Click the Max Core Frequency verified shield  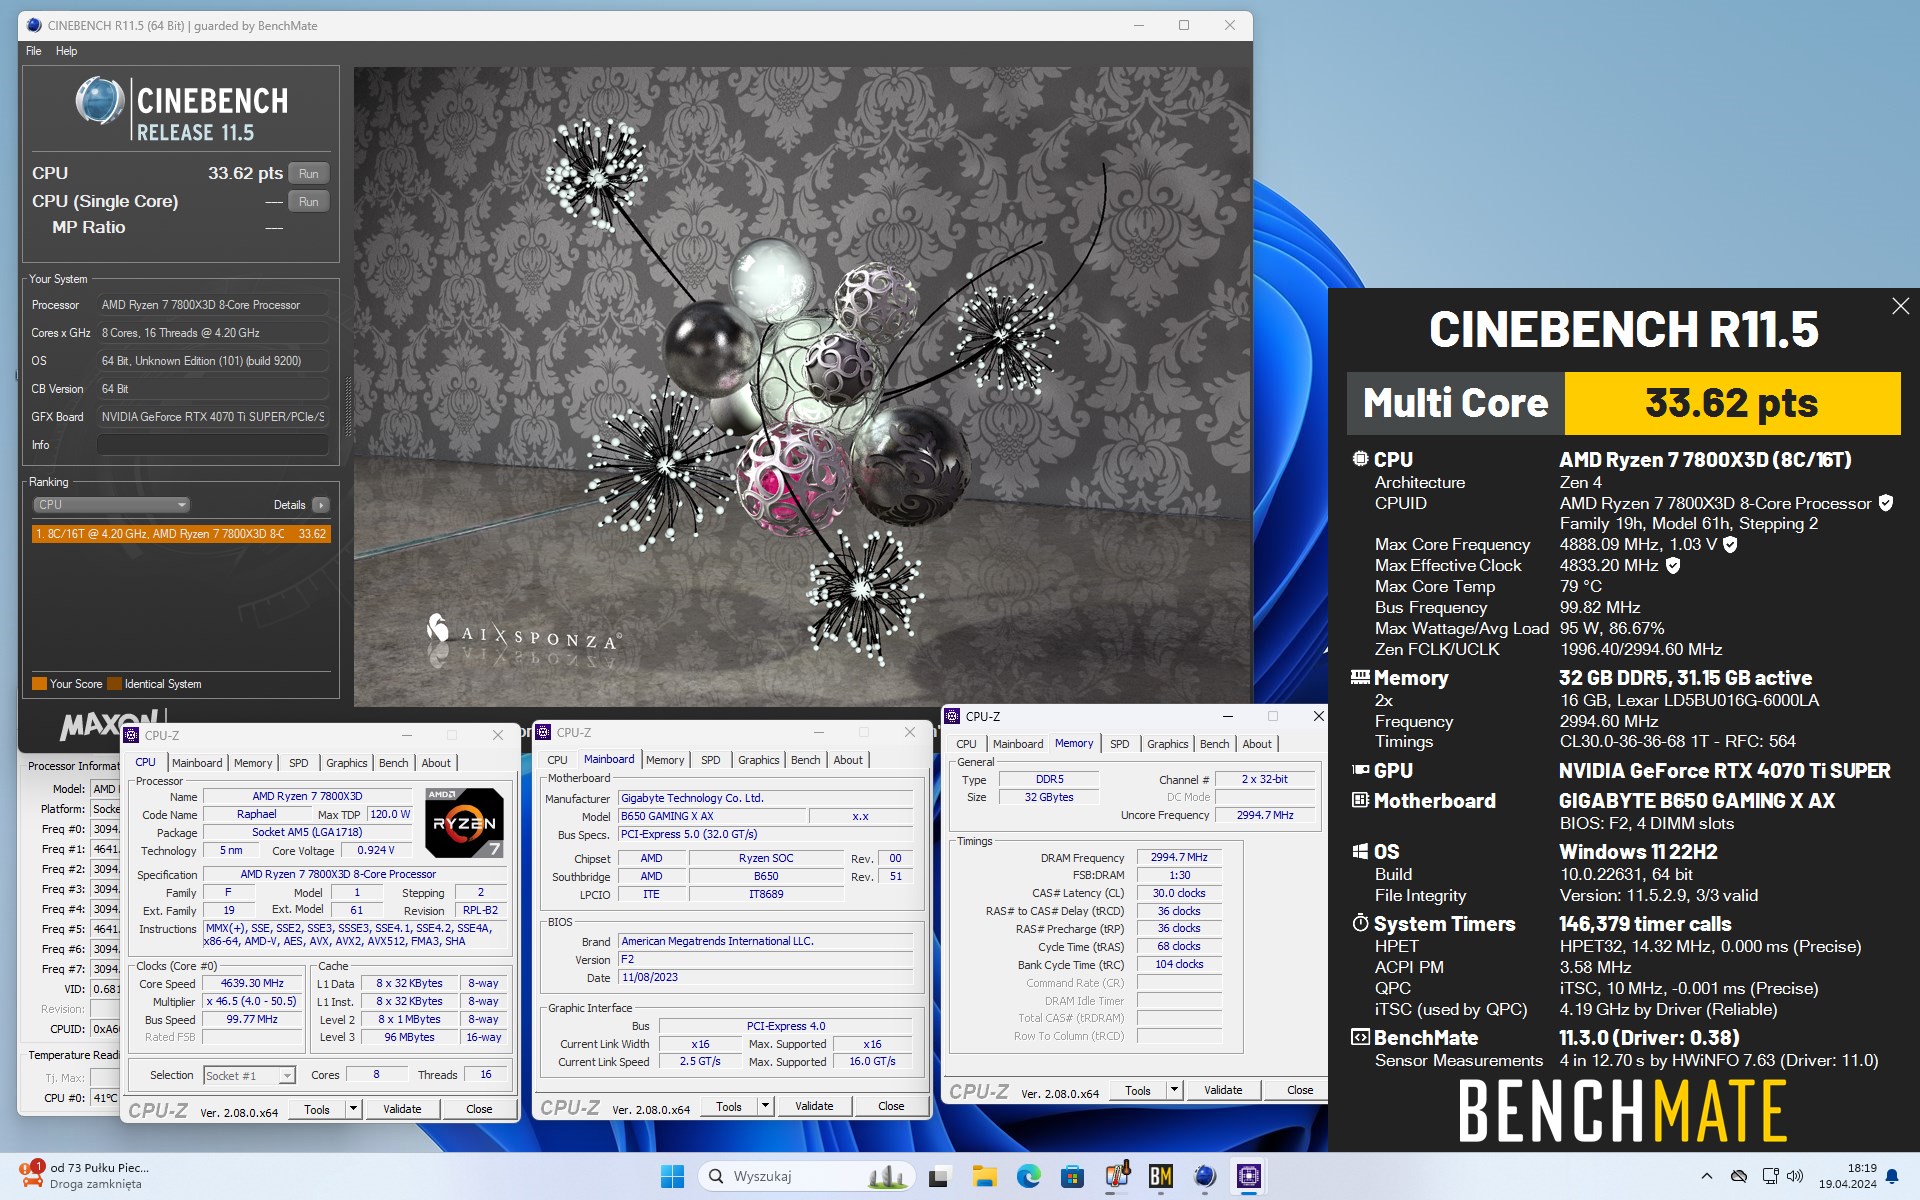click(1730, 544)
